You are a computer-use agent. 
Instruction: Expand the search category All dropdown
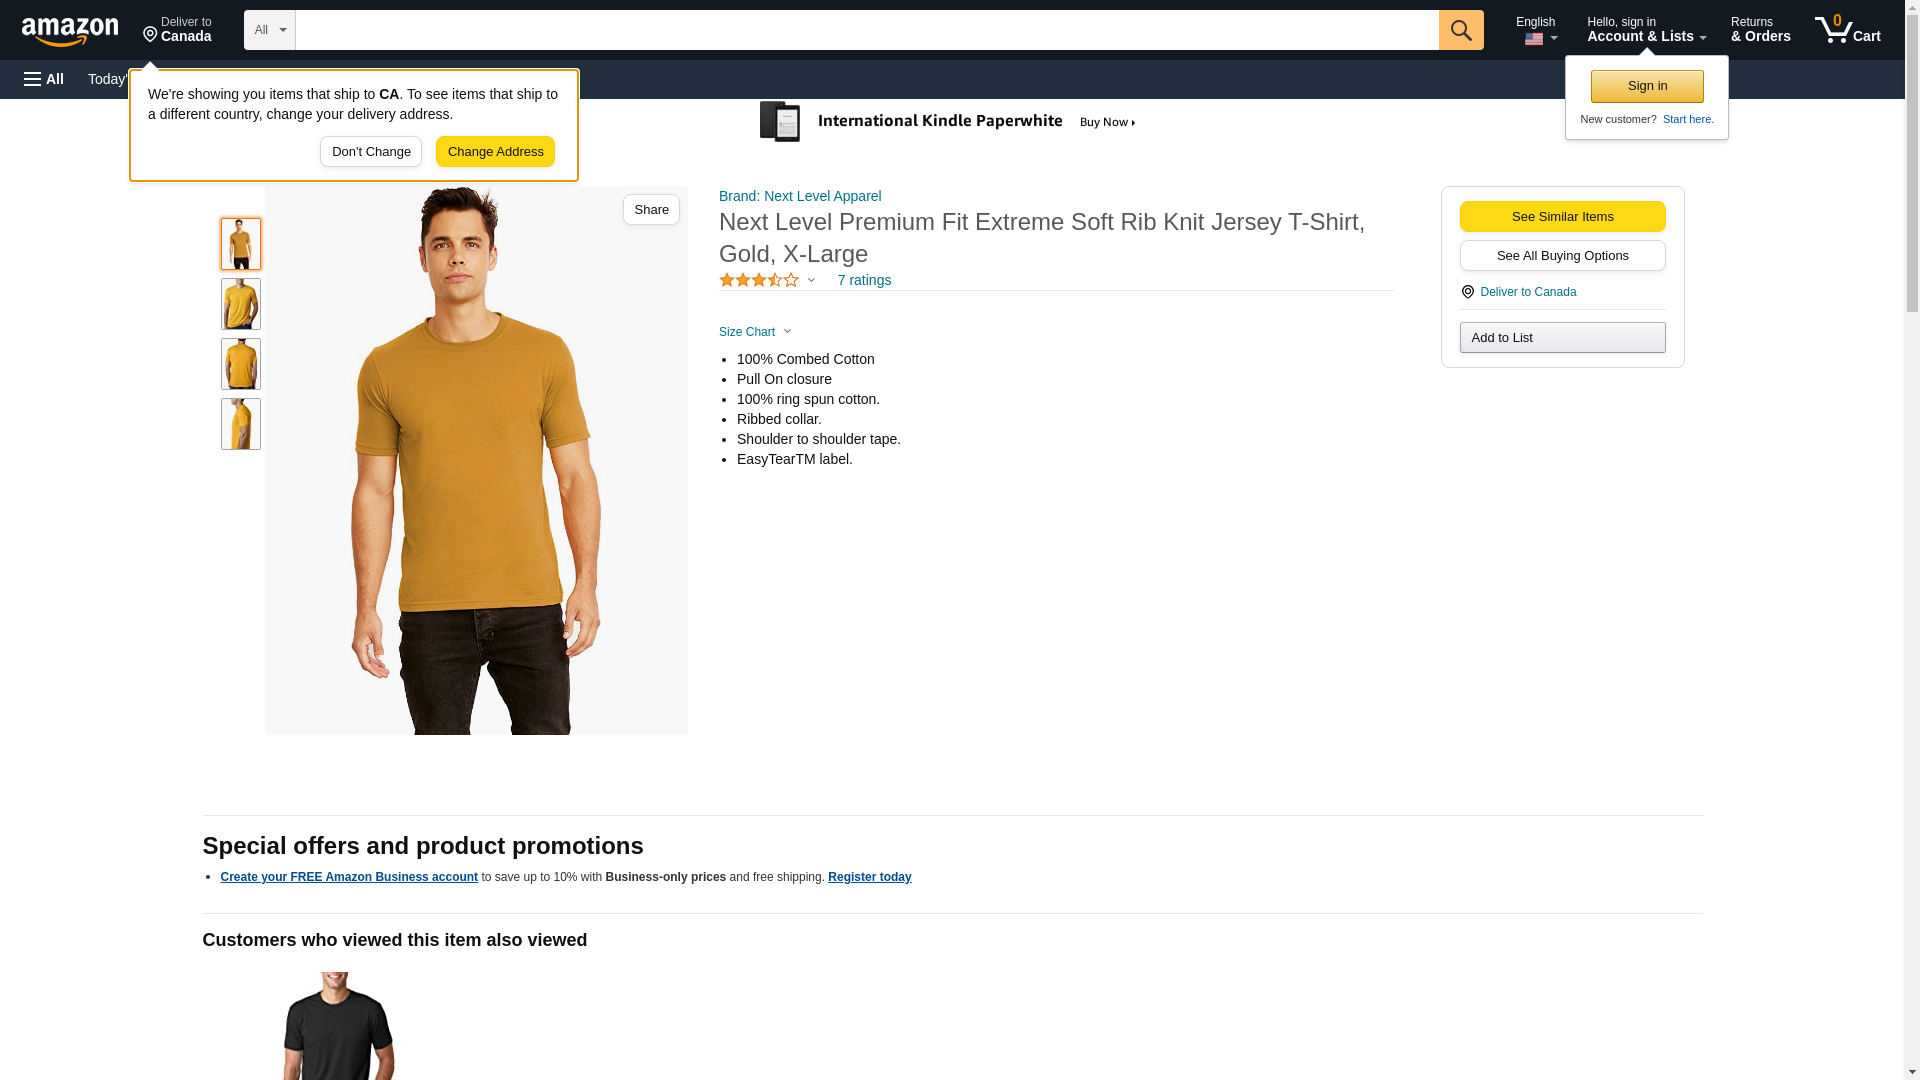pos(269,30)
